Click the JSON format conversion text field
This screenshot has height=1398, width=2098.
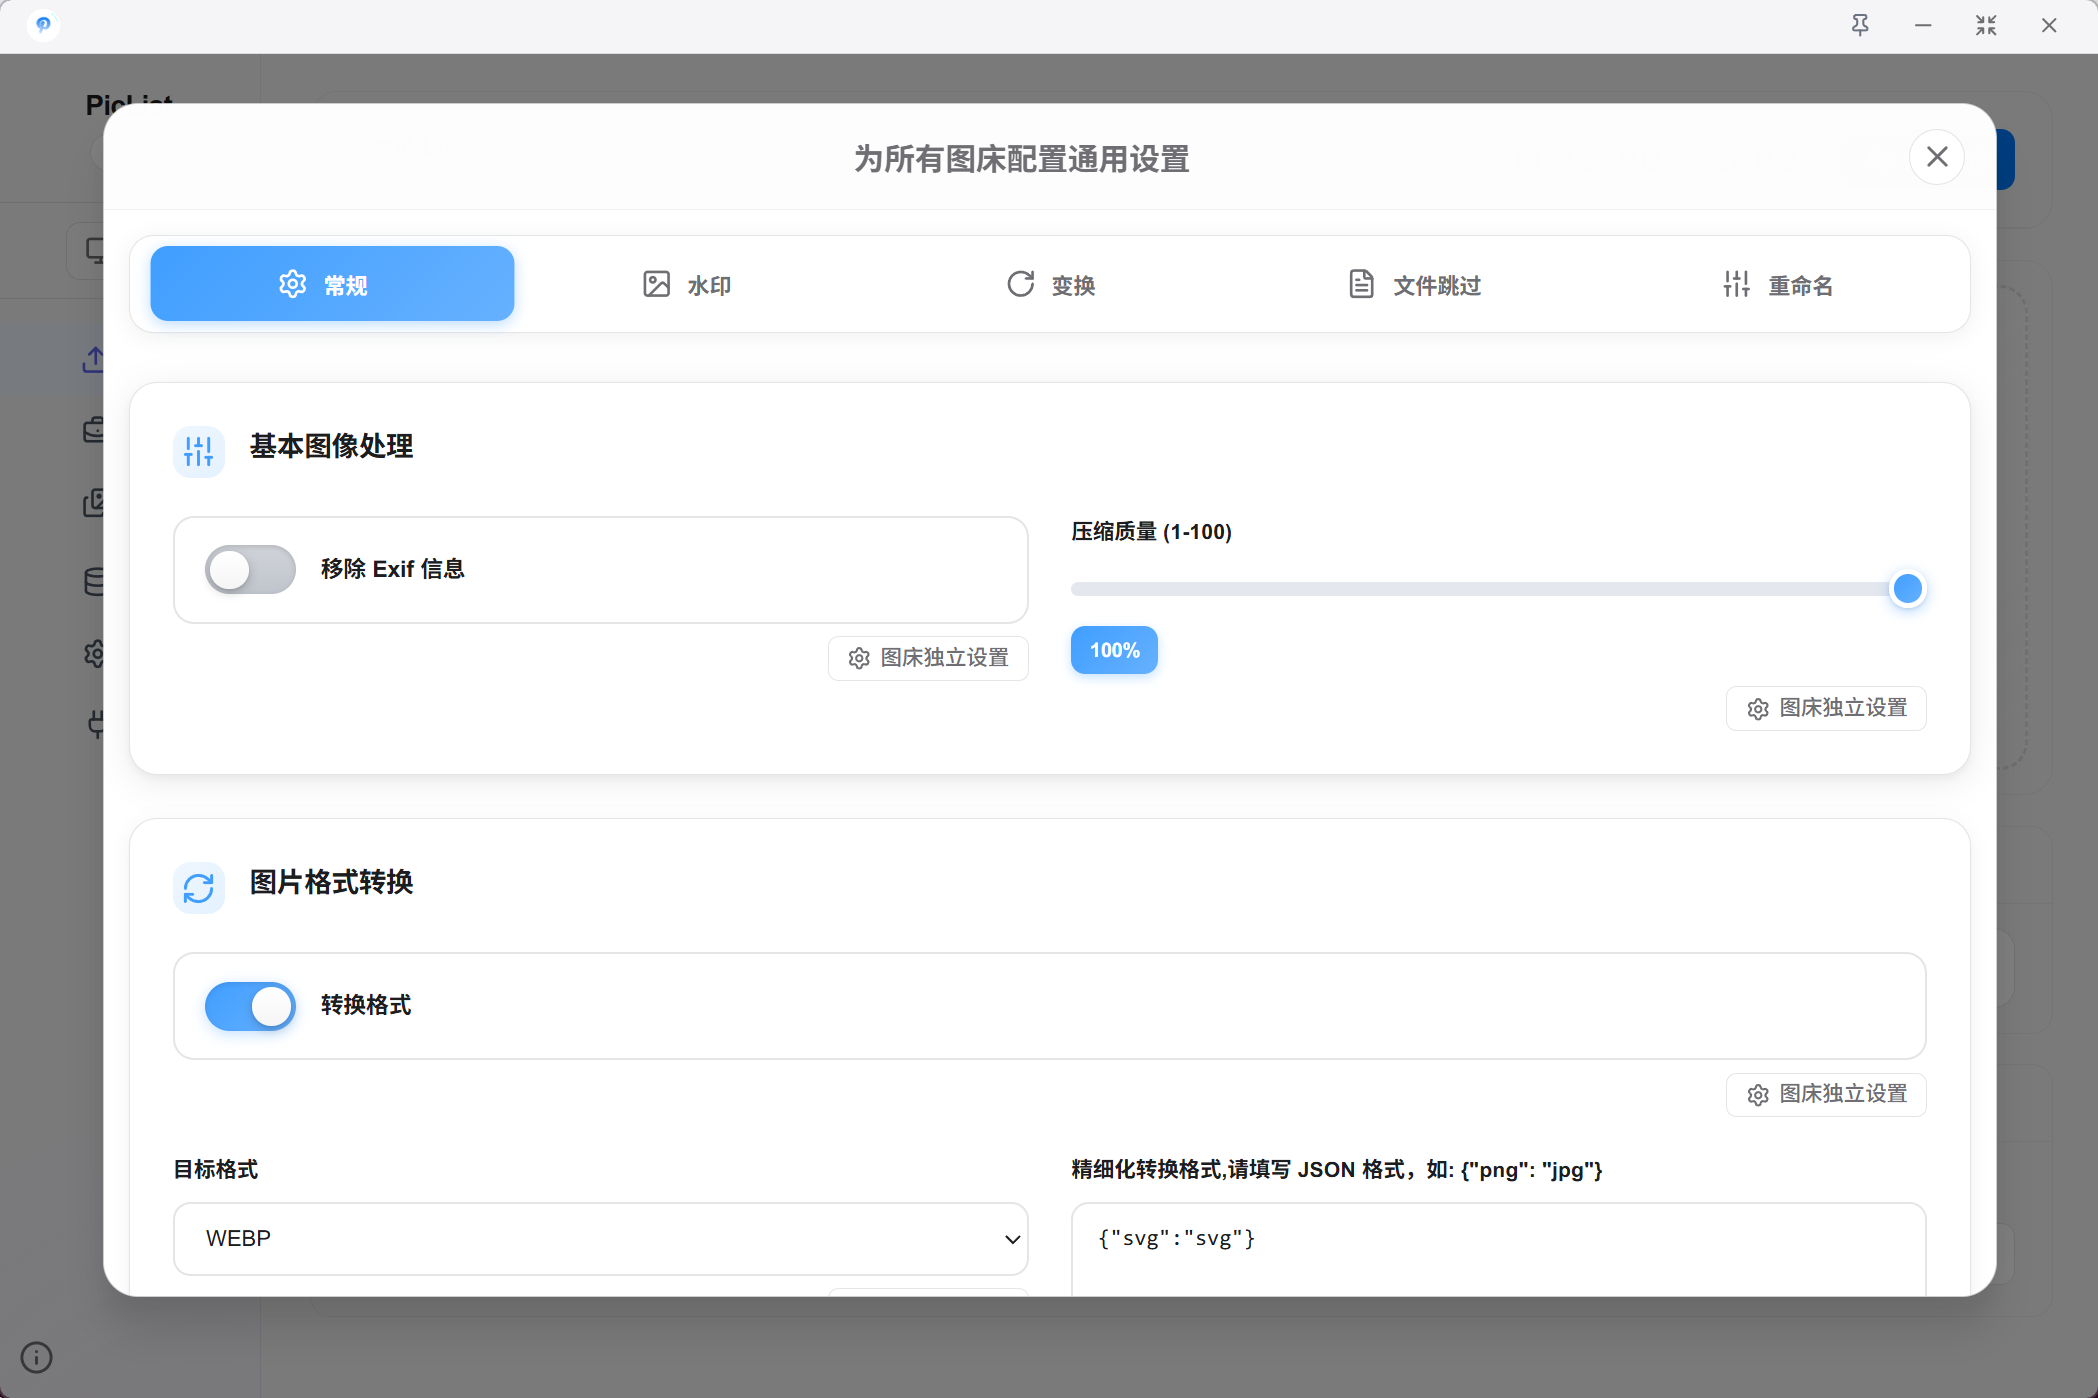[1498, 1249]
